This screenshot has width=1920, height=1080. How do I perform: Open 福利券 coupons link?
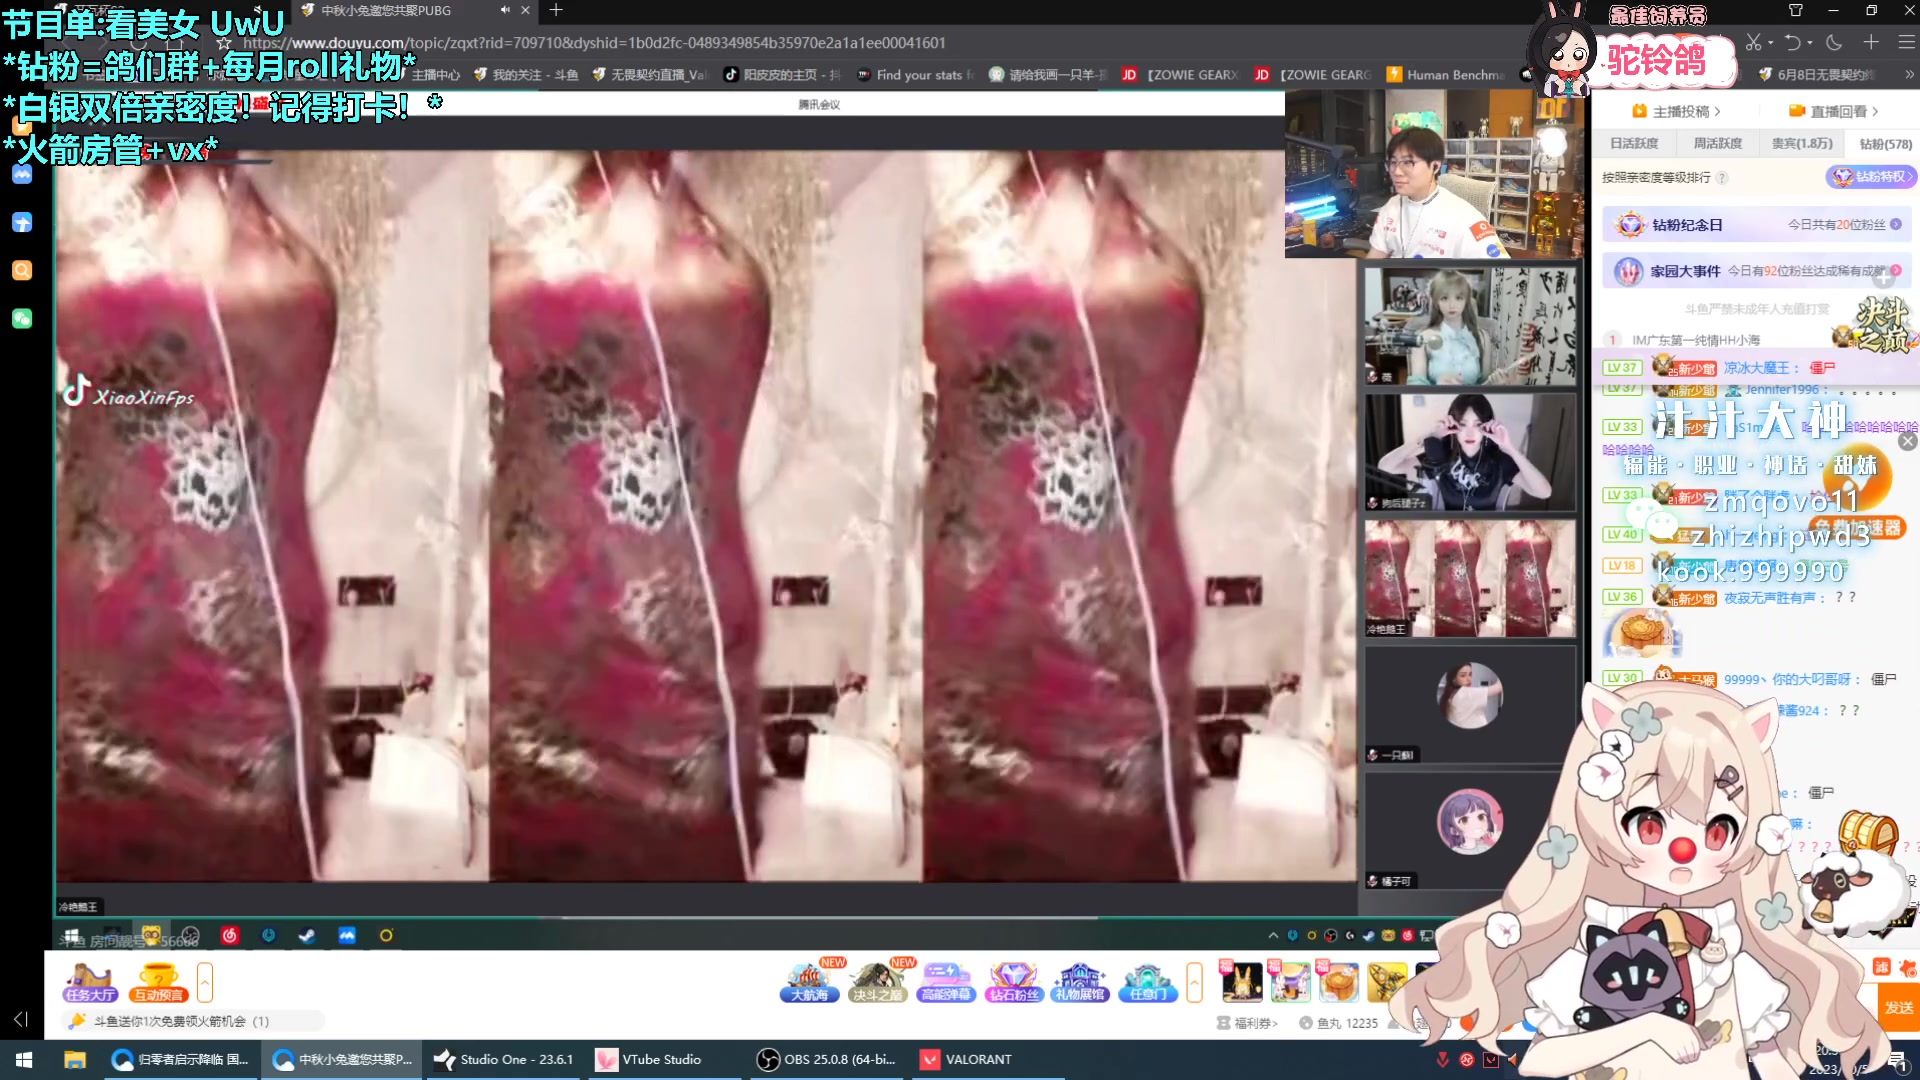(x=1247, y=1023)
